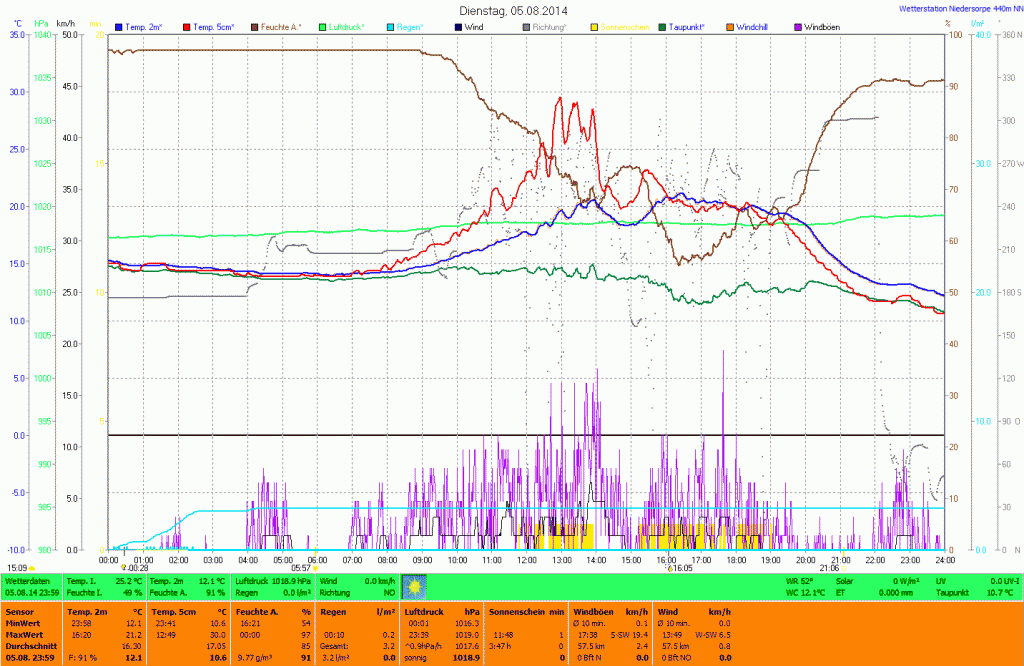The height and width of the screenshot is (666, 1024).
Task: Click the cyan Regen legend square
Action: coord(390,26)
